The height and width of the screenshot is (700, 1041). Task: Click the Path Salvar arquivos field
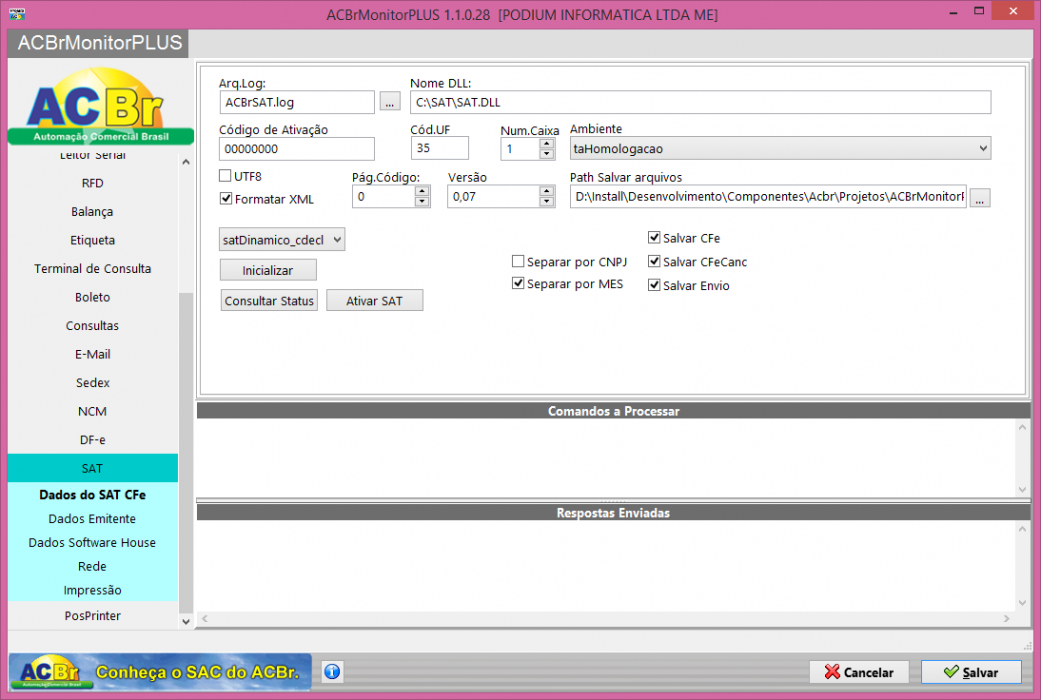[768, 197]
